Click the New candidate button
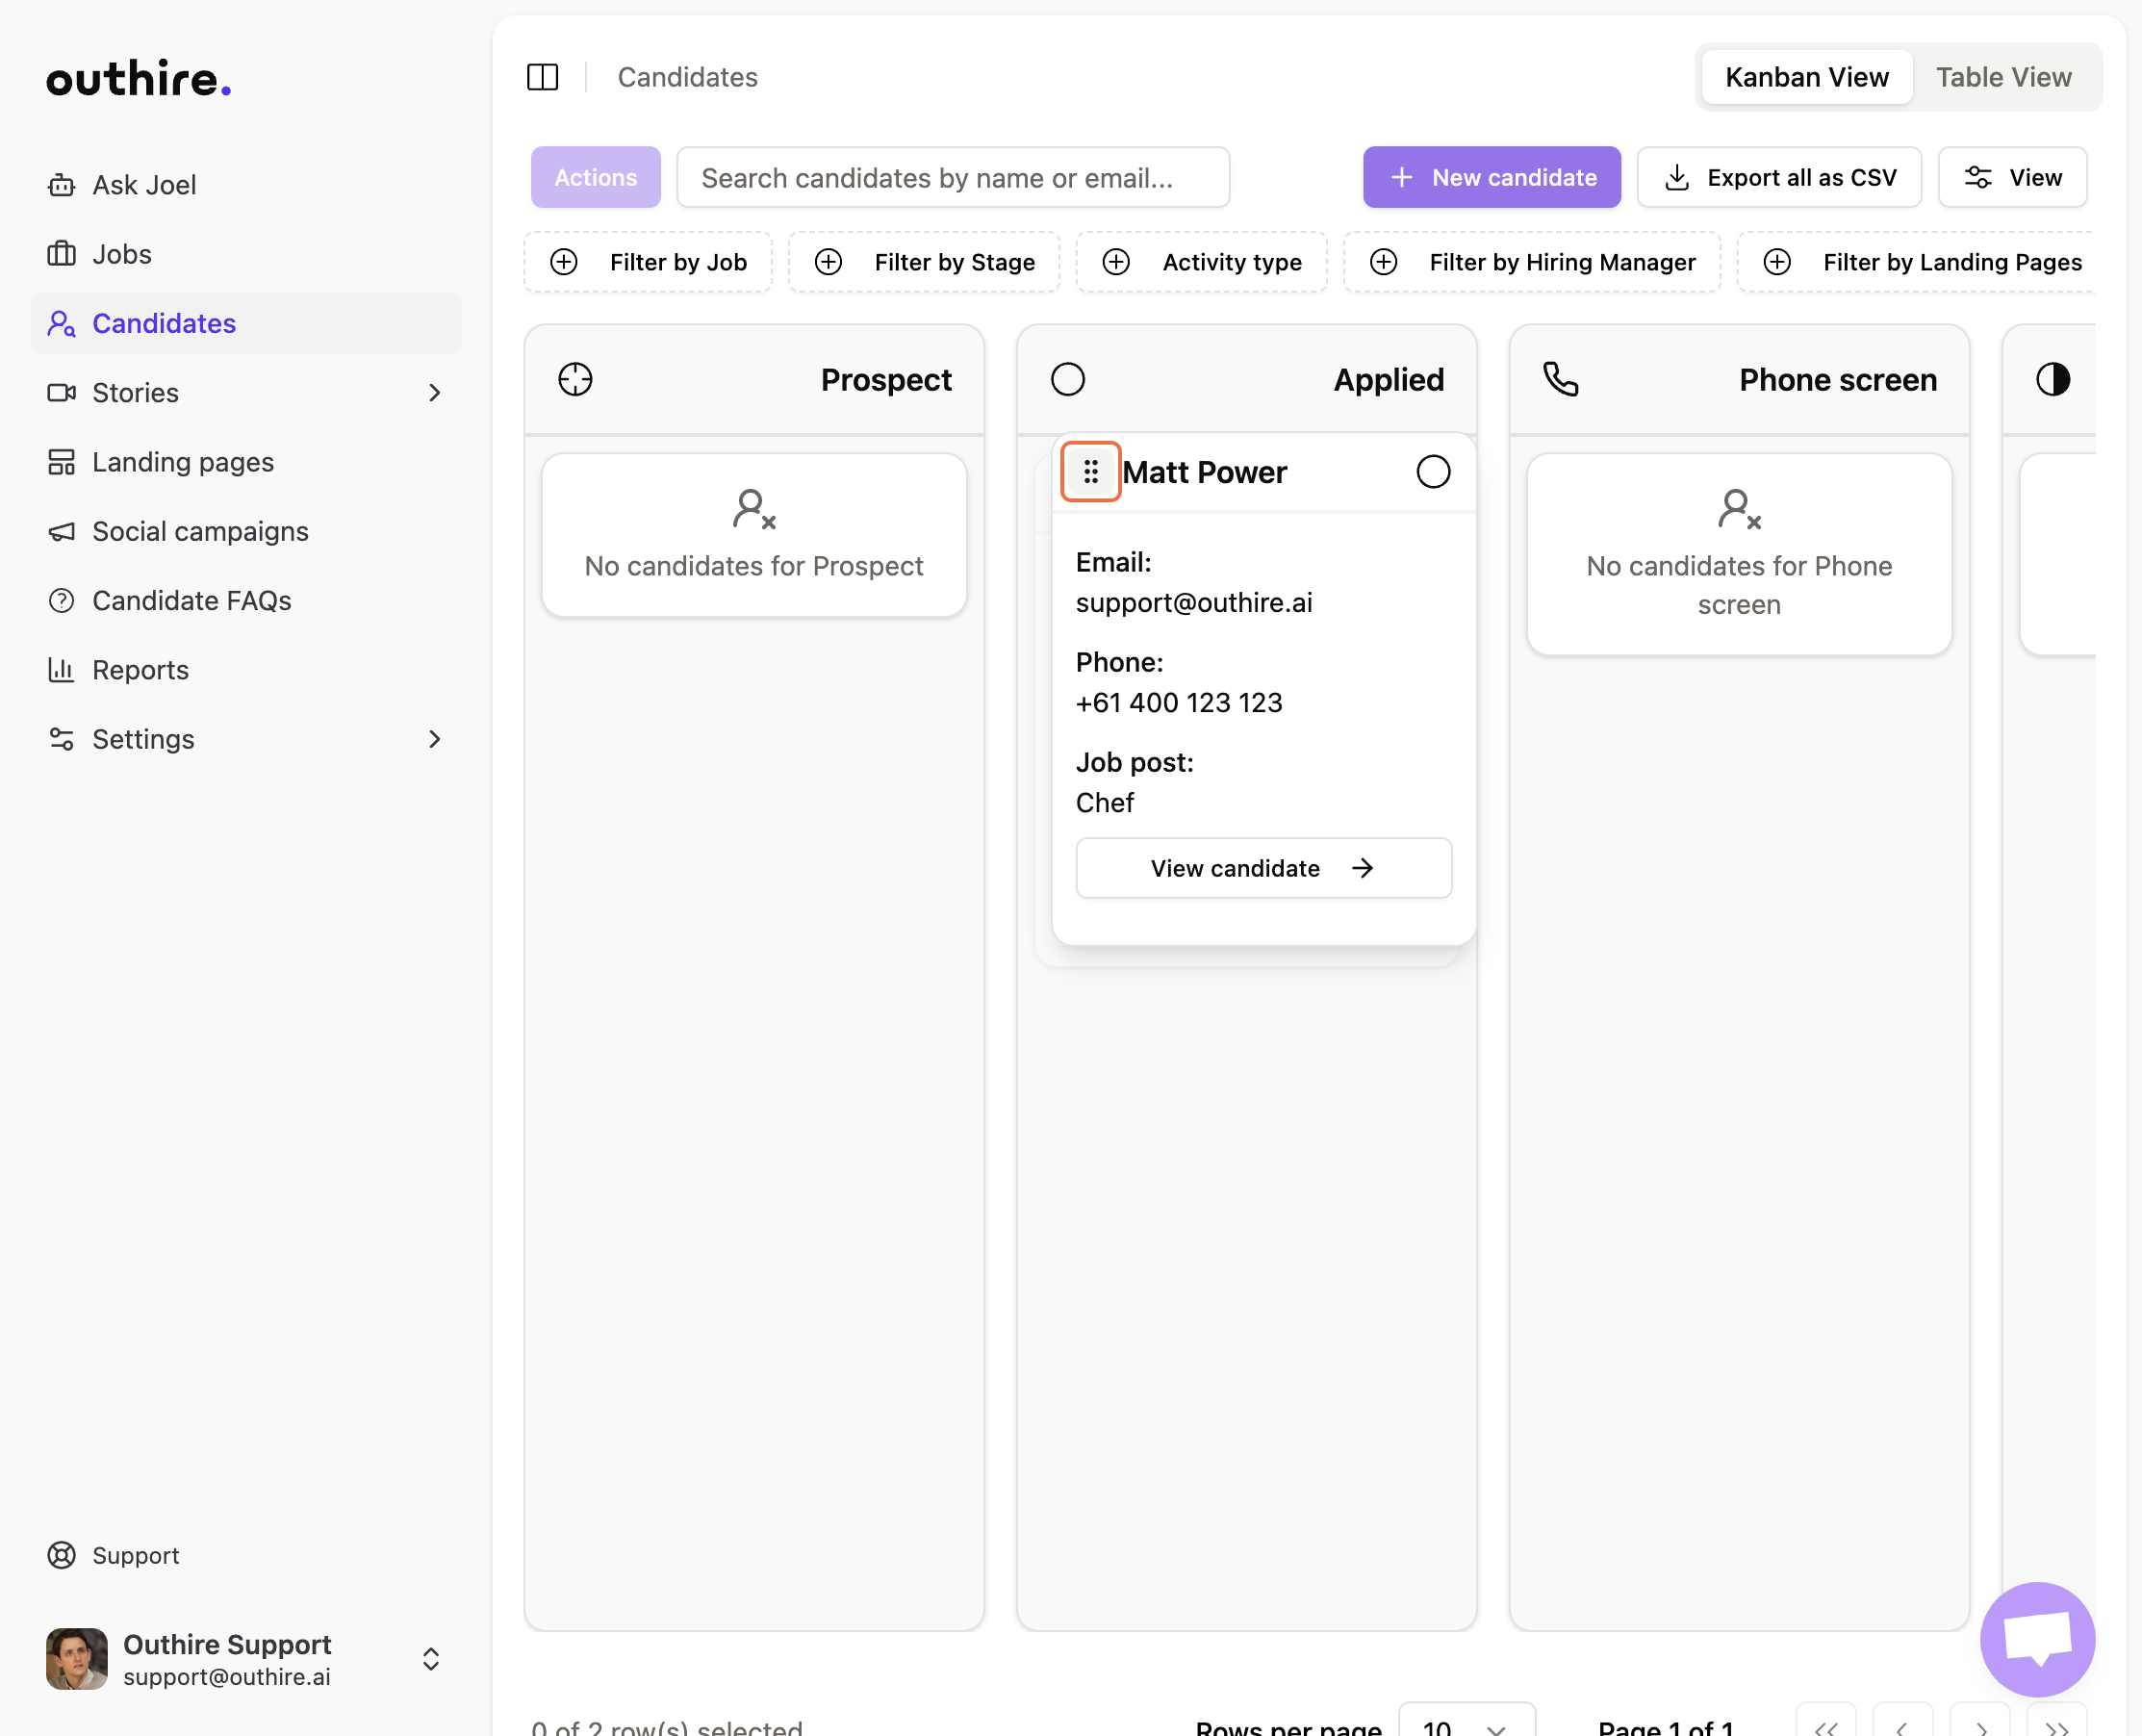 pos(1491,177)
